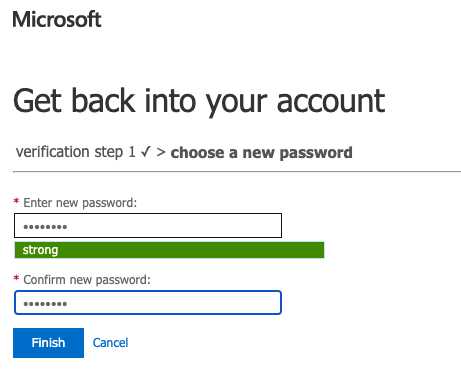Click the red asterisk beside Confirm new password

click(x=16, y=278)
